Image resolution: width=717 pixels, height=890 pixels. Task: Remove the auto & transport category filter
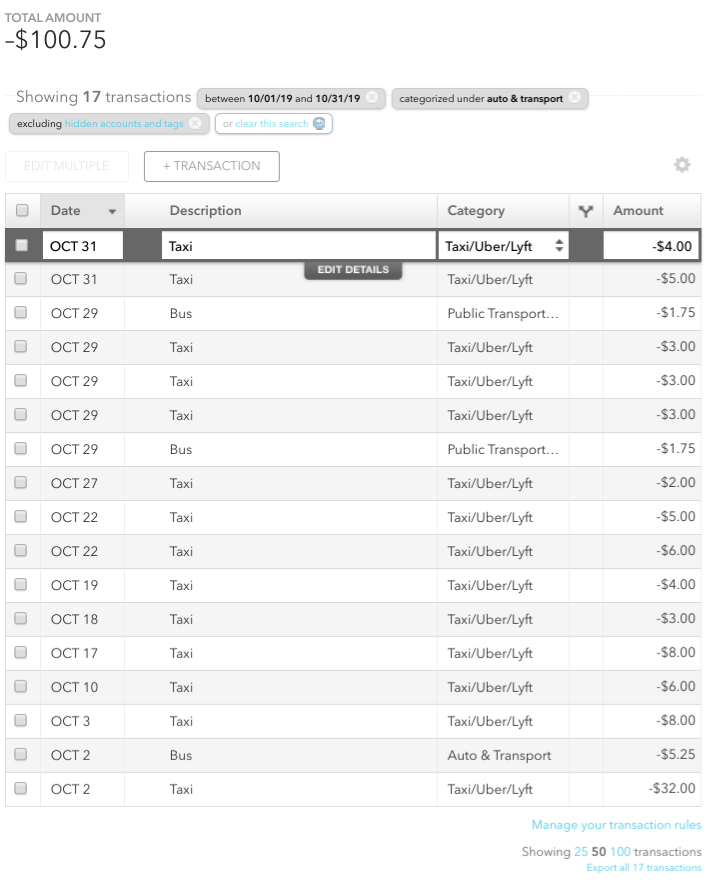point(575,98)
